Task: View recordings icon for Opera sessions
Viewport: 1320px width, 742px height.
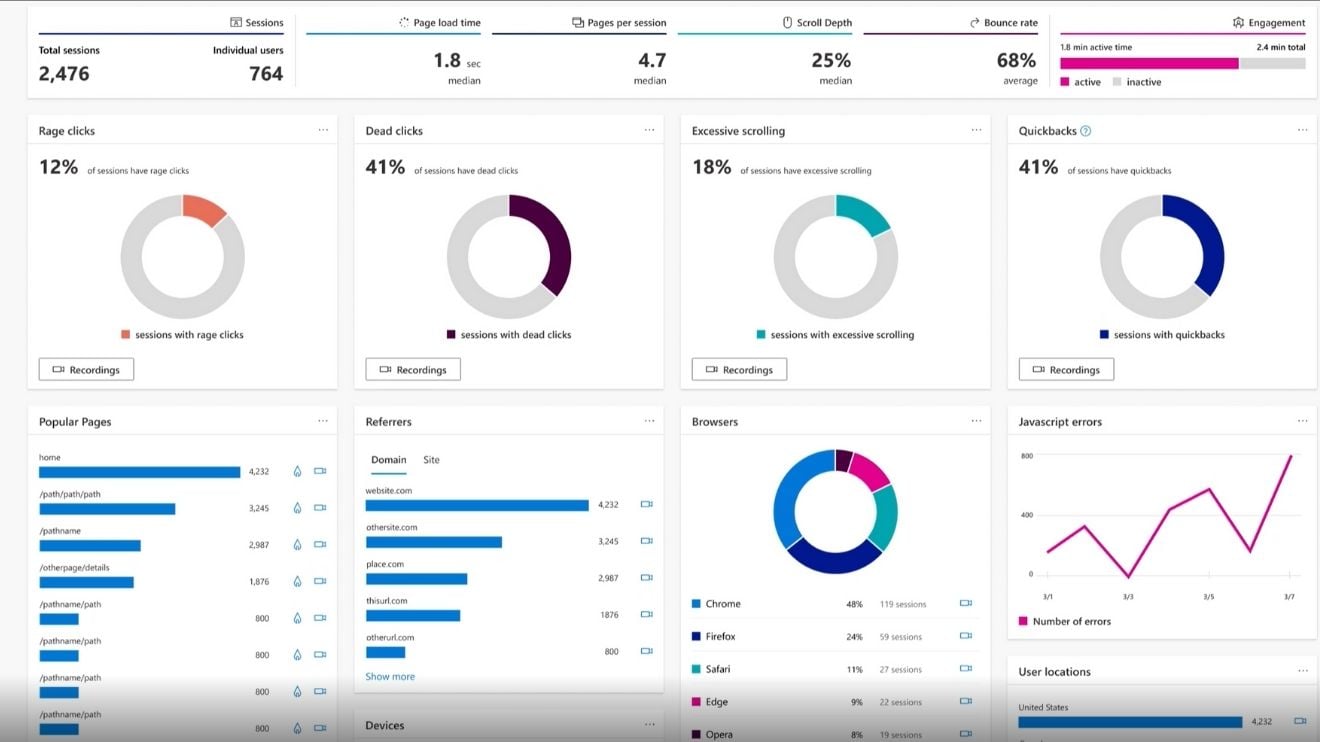Action: point(966,734)
